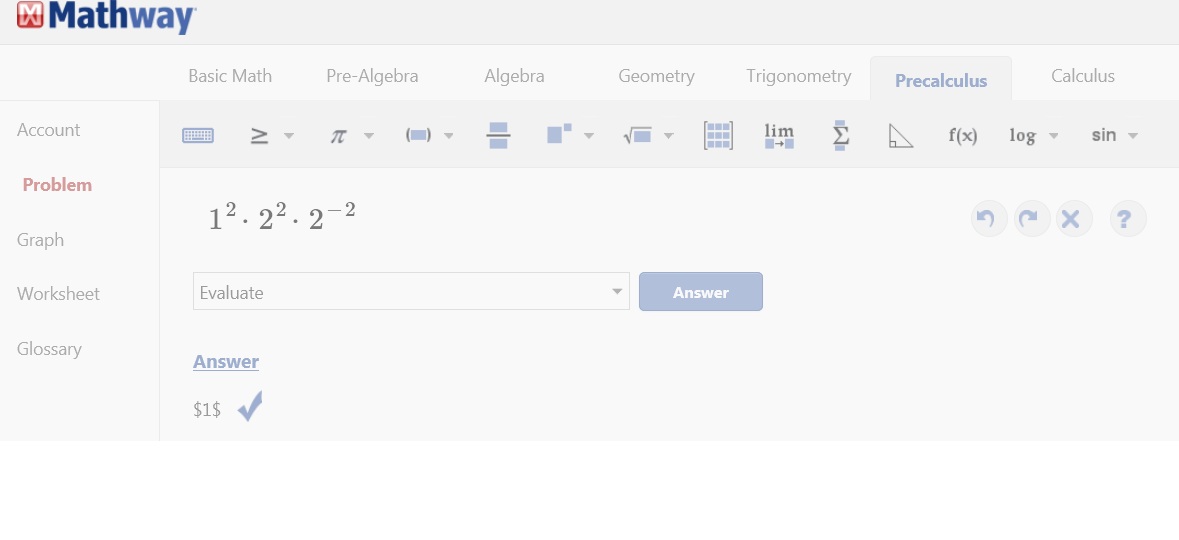Expand the log functions dropdown

pyautogui.click(x=1053, y=136)
